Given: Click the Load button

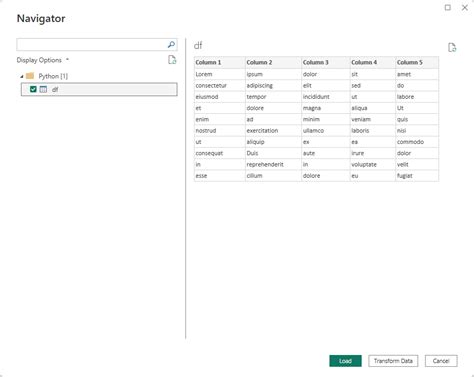Looking at the screenshot, I should [x=345, y=361].
